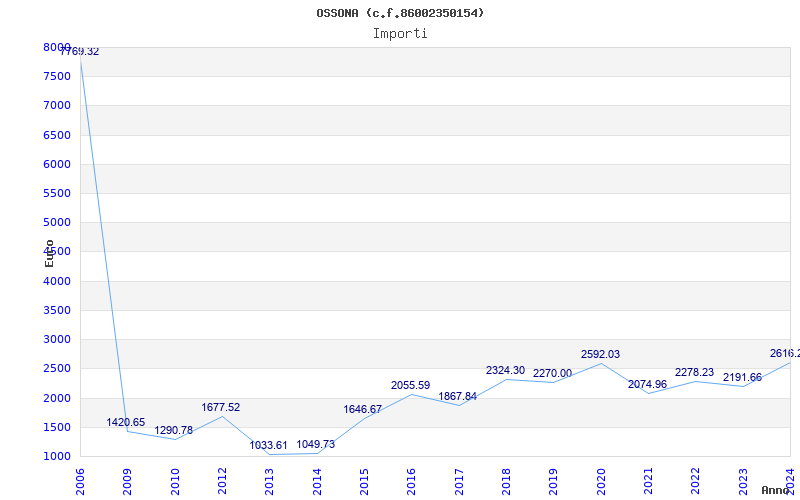Click the x-axis year 2012
The width and height of the screenshot is (800, 500).
point(222,482)
